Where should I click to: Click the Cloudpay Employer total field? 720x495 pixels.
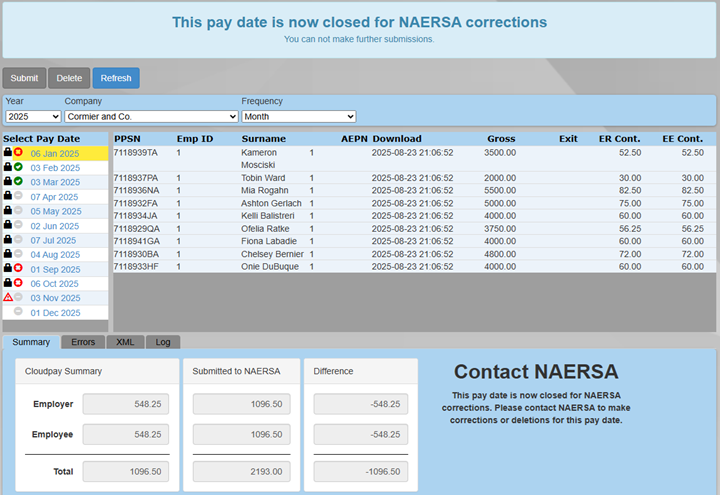tap(126, 403)
